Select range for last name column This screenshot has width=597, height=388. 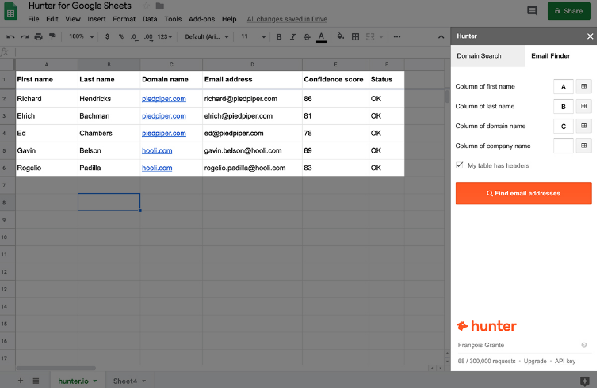click(584, 106)
